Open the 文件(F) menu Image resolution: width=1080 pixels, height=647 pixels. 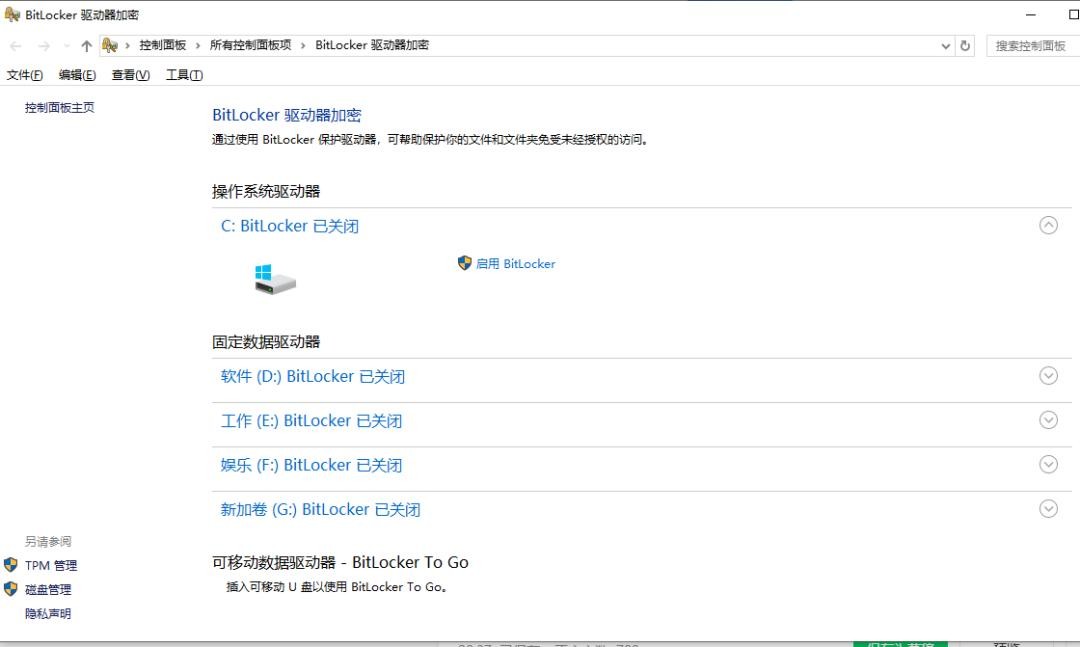click(x=25, y=75)
